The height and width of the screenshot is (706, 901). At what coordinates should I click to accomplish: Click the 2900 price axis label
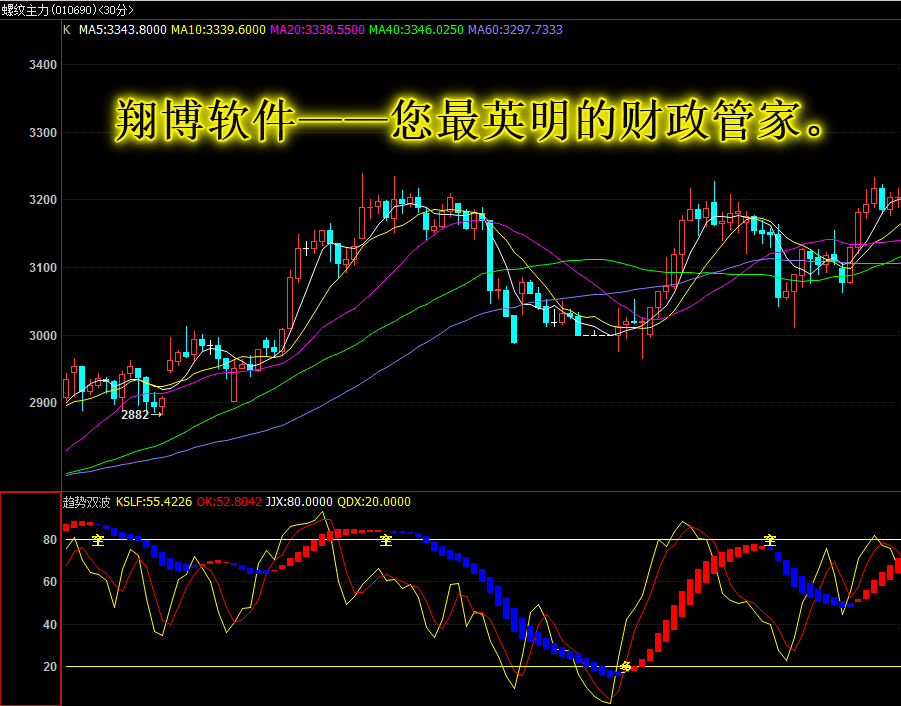[x=43, y=403]
